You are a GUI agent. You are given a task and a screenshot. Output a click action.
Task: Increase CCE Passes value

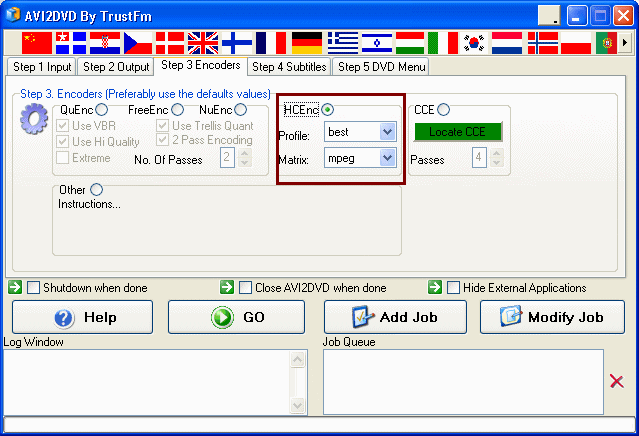point(496,153)
